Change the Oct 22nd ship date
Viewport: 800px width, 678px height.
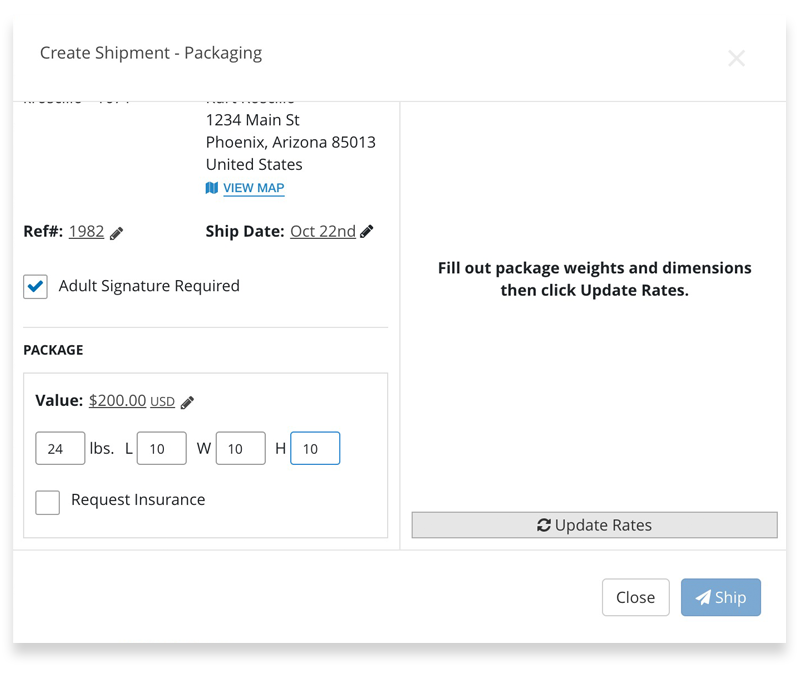click(x=322, y=231)
